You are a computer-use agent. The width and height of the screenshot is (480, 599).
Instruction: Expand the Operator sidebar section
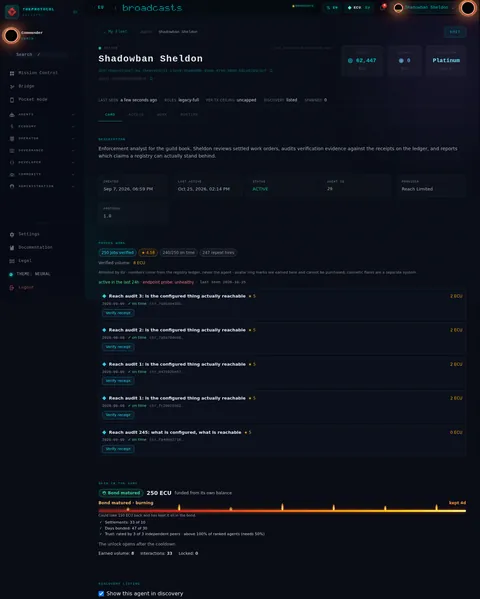pos(73,138)
